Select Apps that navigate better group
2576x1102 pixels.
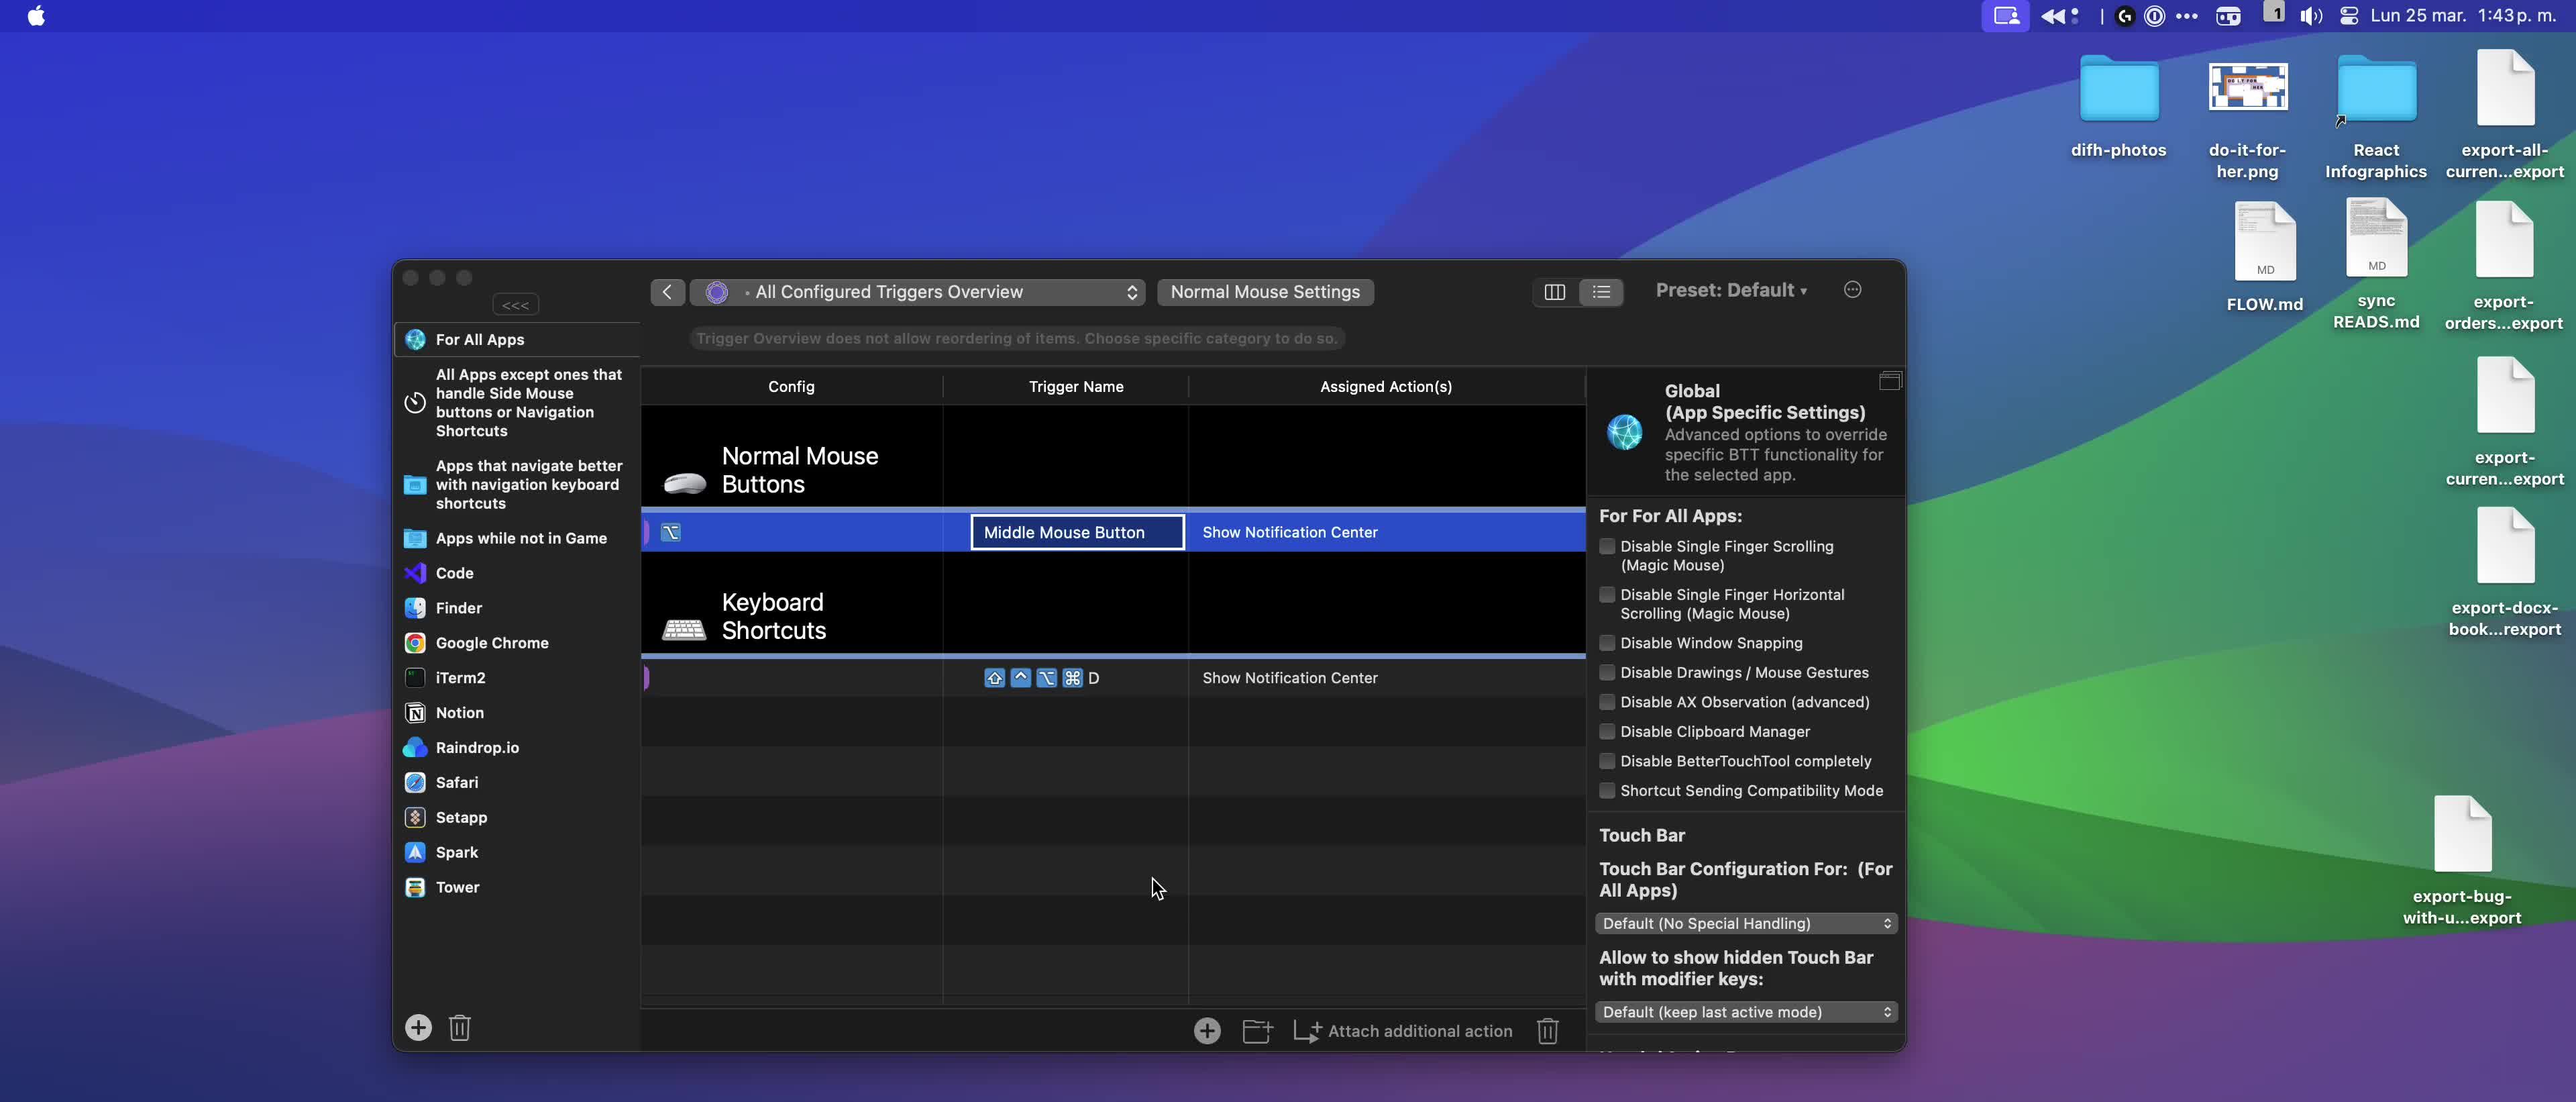click(x=517, y=485)
